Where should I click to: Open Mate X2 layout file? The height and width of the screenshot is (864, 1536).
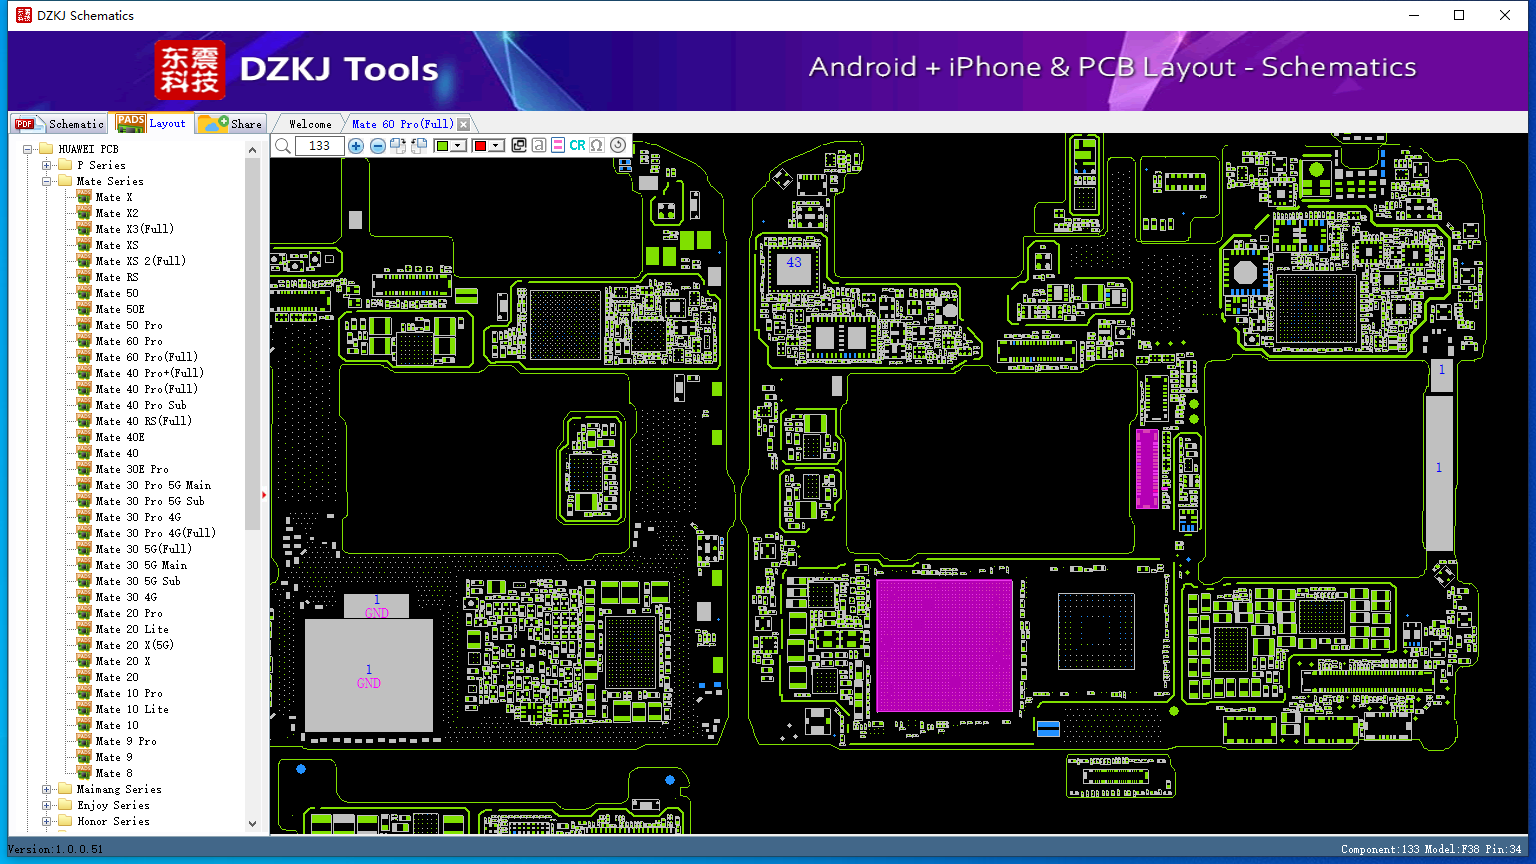click(117, 214)
